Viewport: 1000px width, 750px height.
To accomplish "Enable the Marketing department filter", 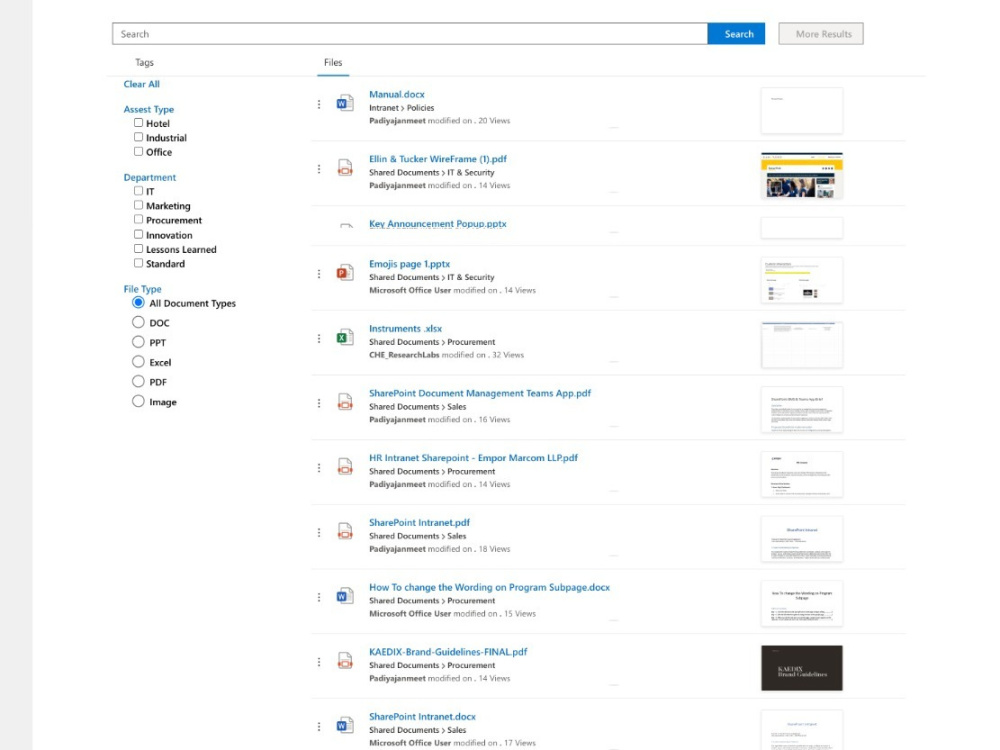I will coord(138,205).
